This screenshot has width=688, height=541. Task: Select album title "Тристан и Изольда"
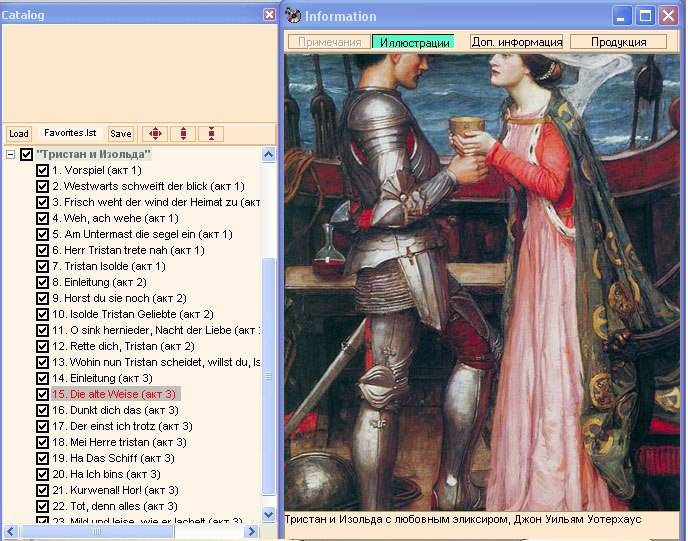point(93,154)
